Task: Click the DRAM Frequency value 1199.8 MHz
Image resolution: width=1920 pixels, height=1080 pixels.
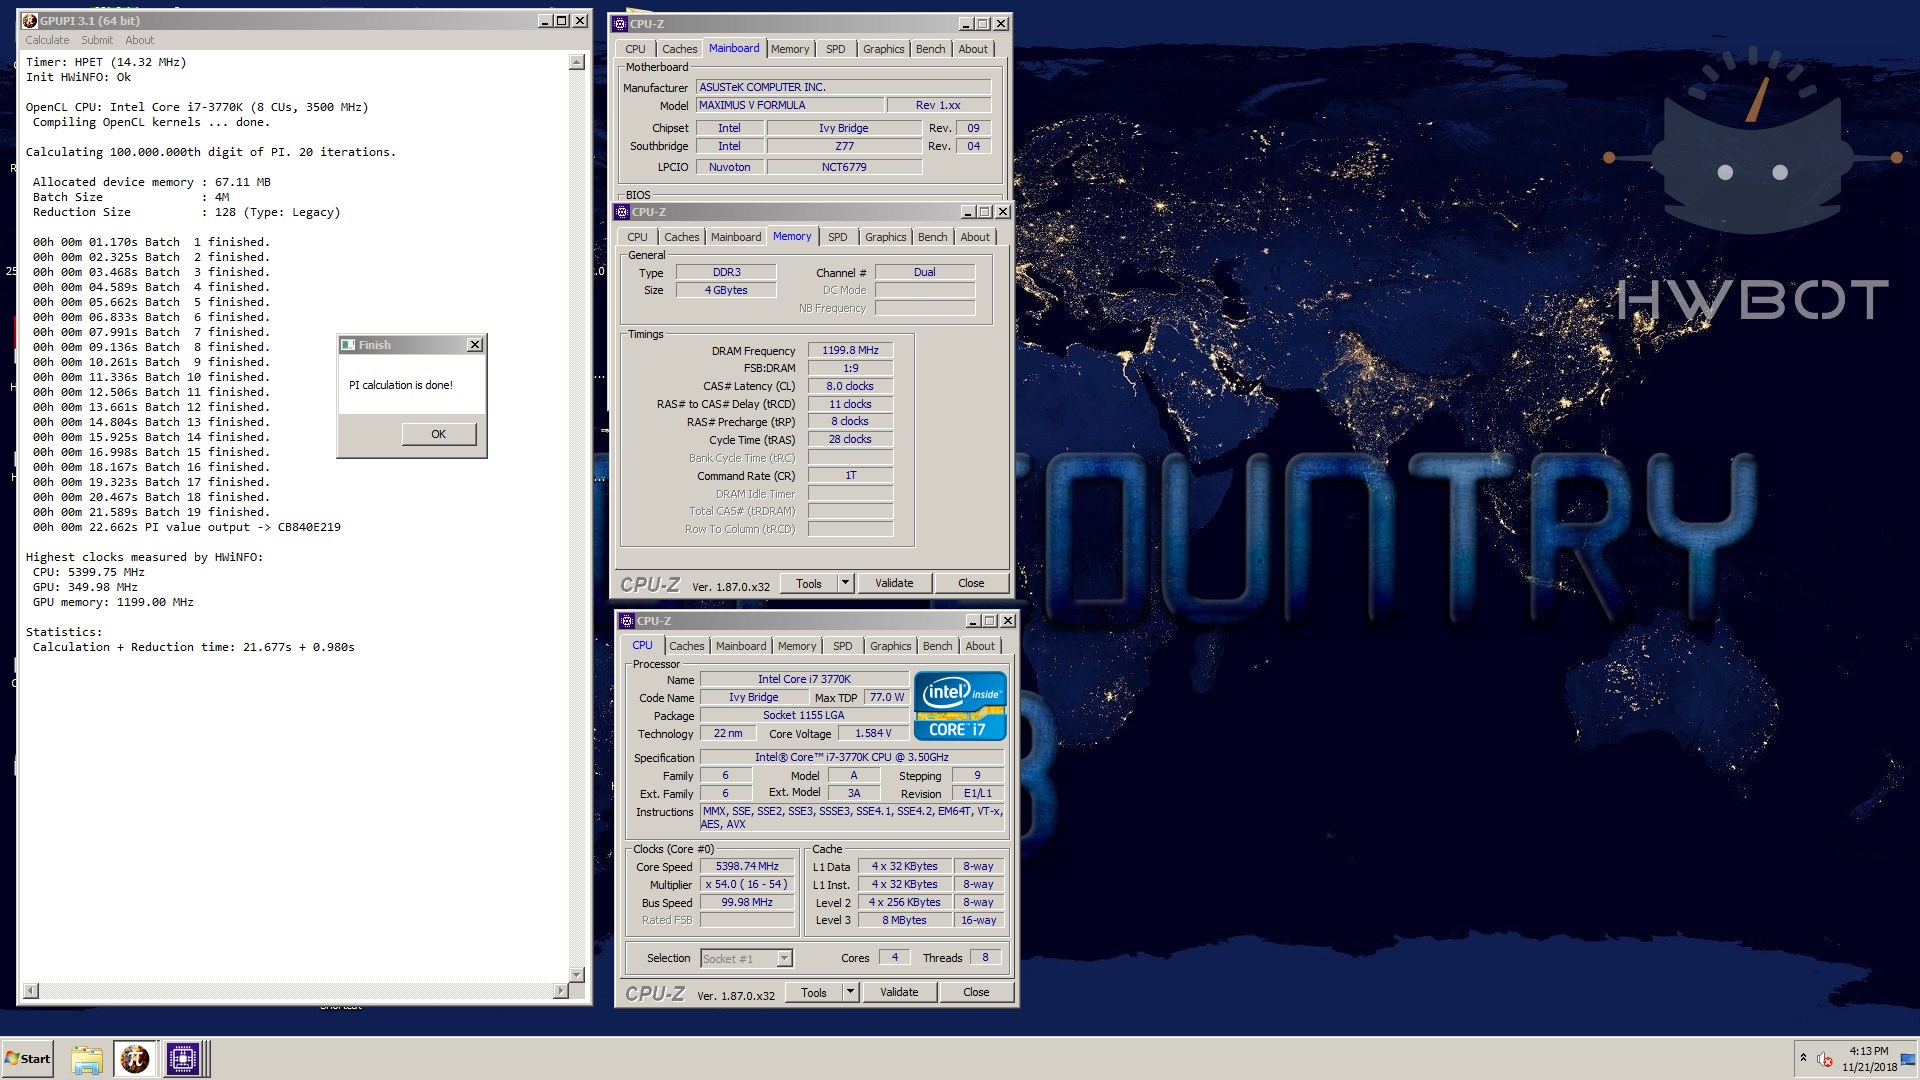Action: (850, 351)
